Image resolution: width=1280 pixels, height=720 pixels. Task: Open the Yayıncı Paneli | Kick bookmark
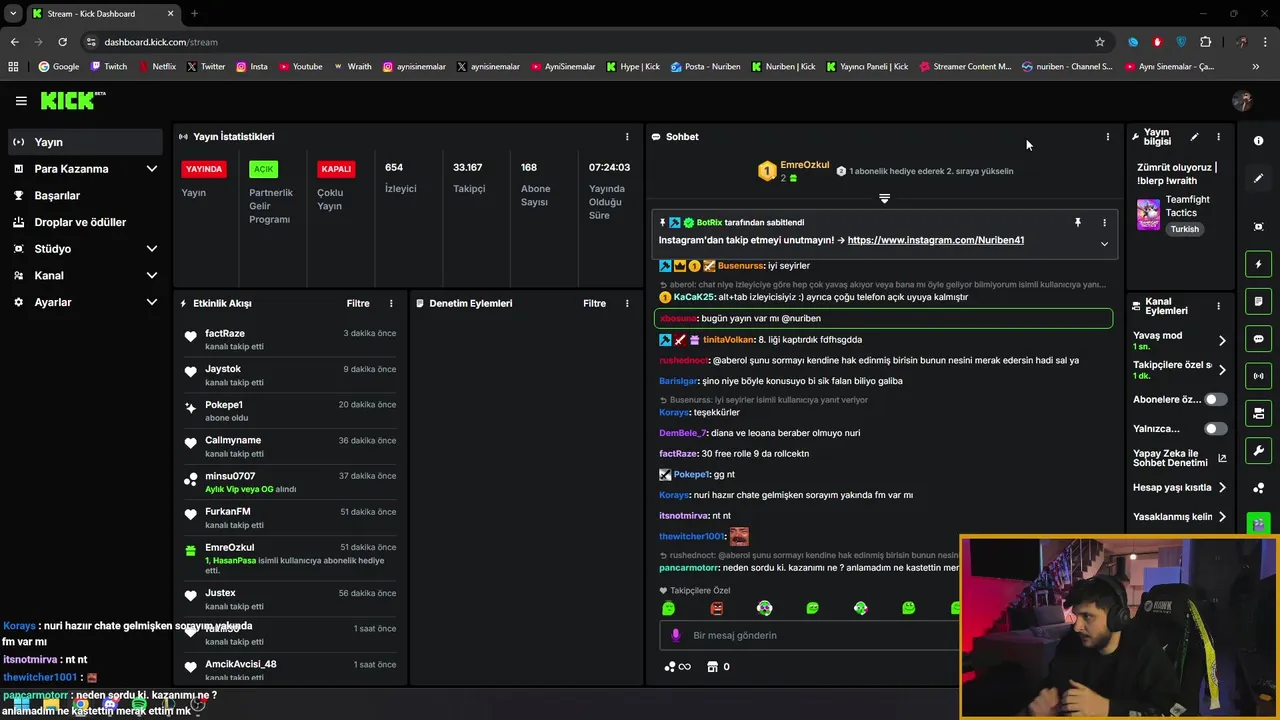[x=867, y=67]
